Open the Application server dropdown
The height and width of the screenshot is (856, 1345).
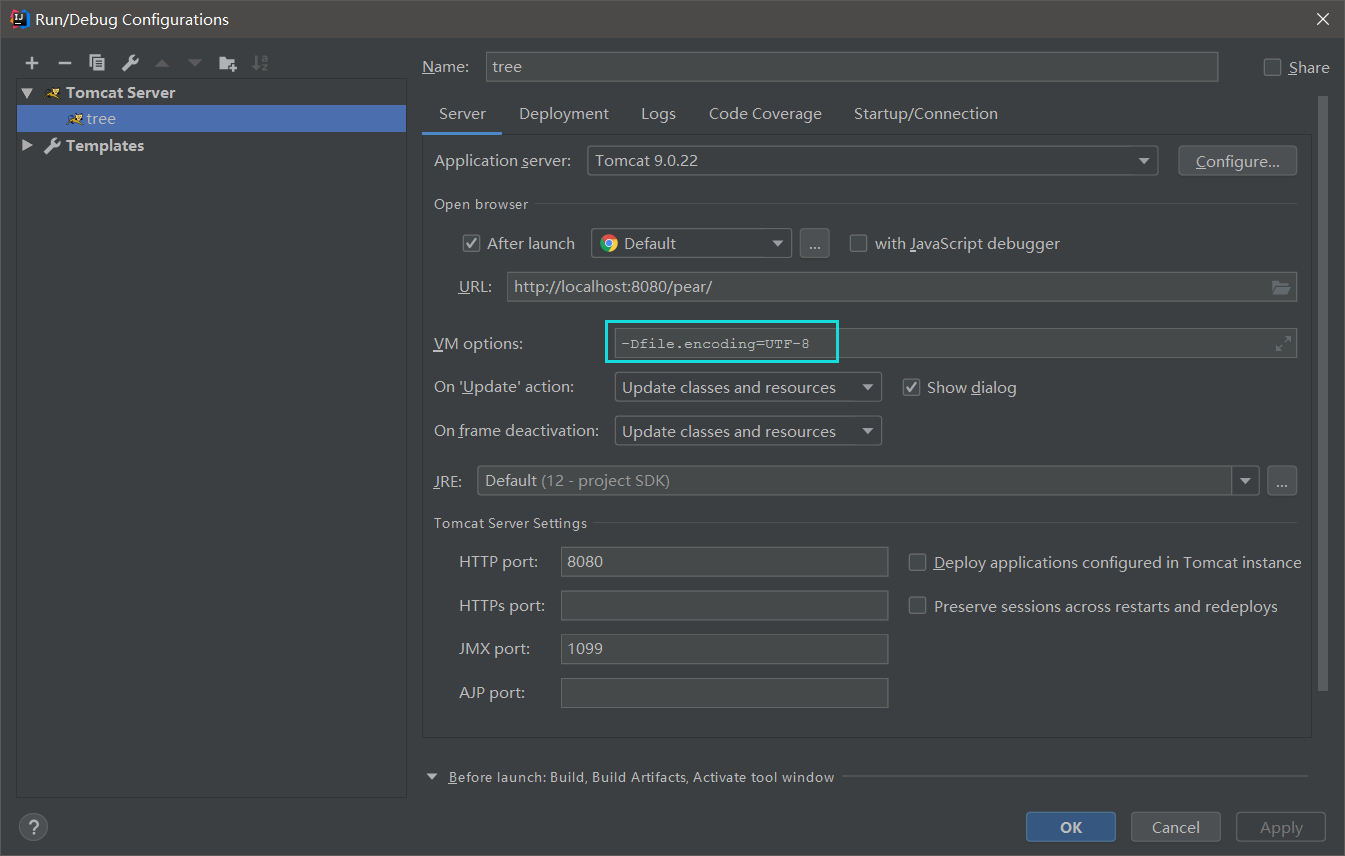pos(1143,161)
